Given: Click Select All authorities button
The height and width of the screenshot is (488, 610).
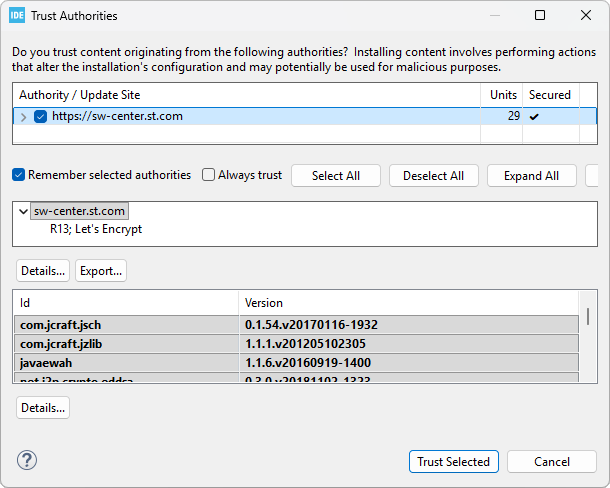Looking at the screenshot, I should pos(335,176).
